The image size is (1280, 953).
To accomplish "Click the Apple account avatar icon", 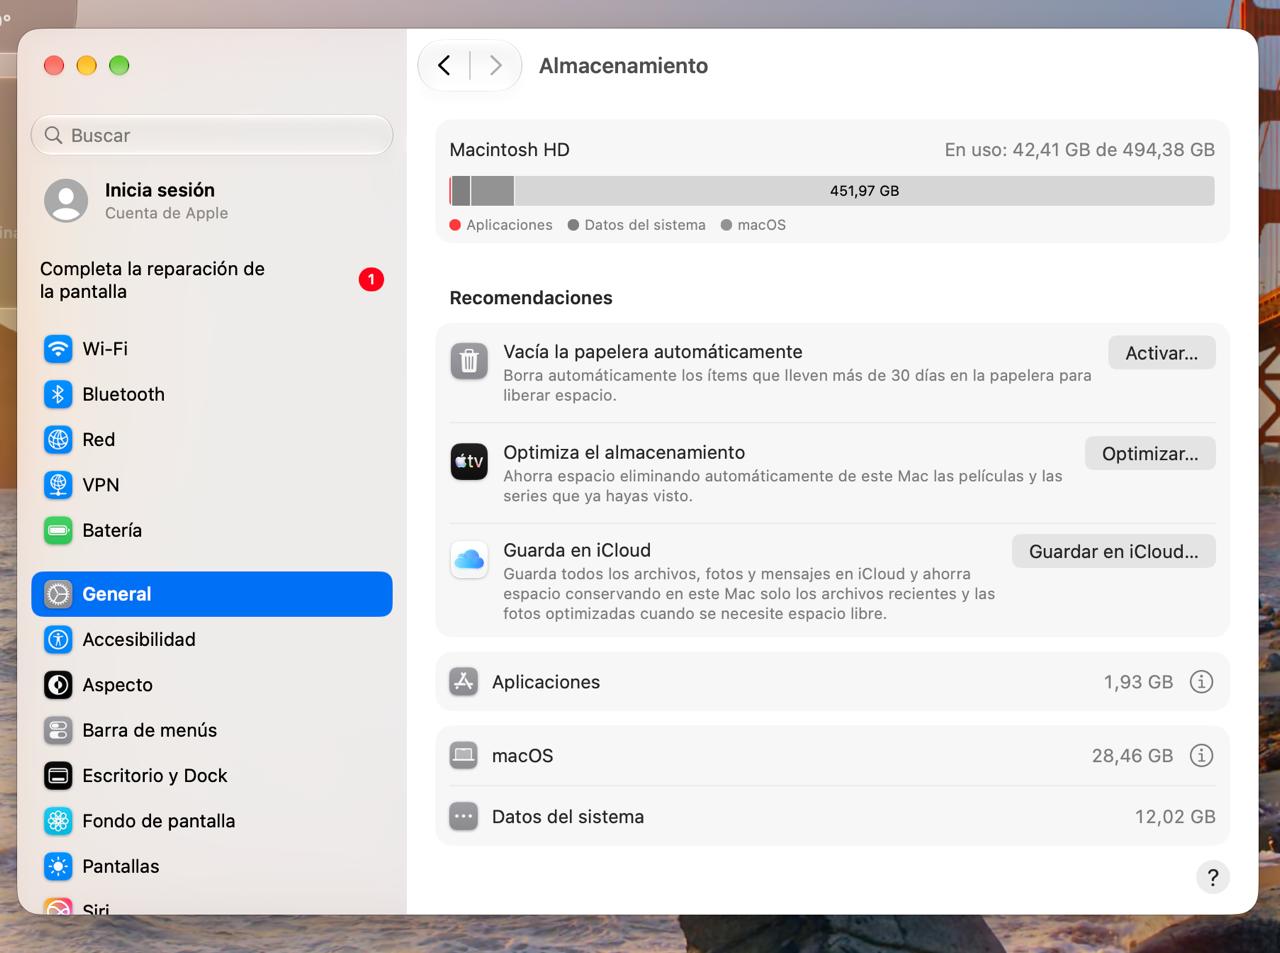I will pyautogui.click(x=66, y=201).
